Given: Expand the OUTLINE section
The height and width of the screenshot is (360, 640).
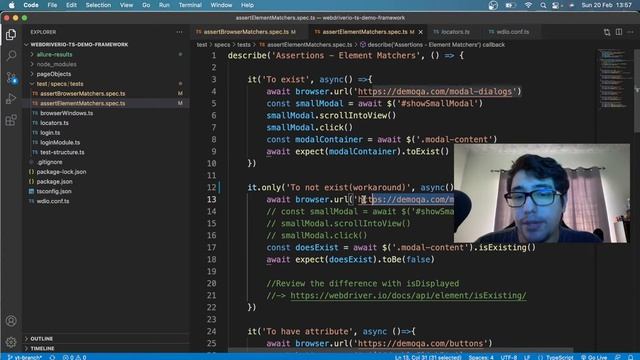Looking at the screenshot, I should coord(41,339).
